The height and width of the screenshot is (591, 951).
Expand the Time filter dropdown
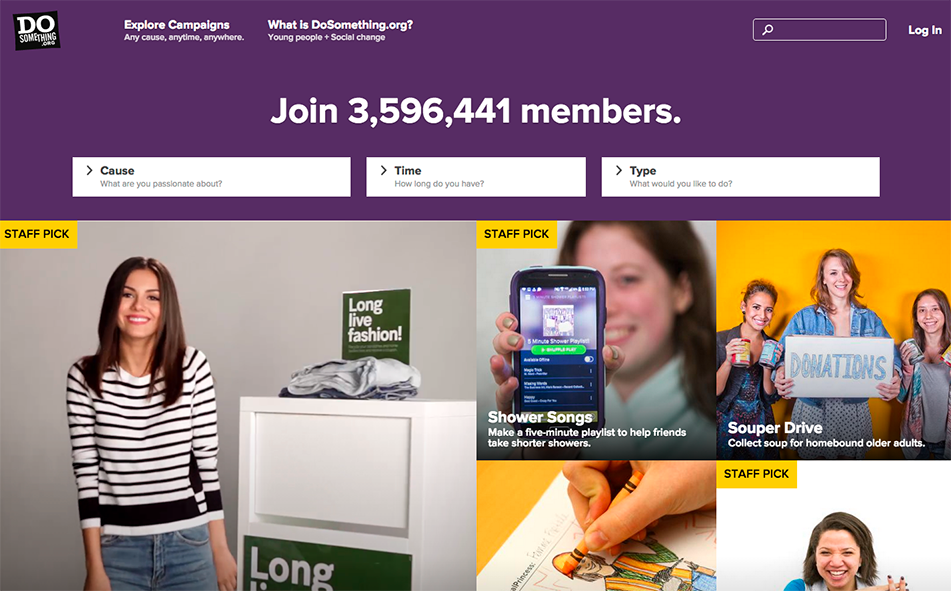click(476, 177)
